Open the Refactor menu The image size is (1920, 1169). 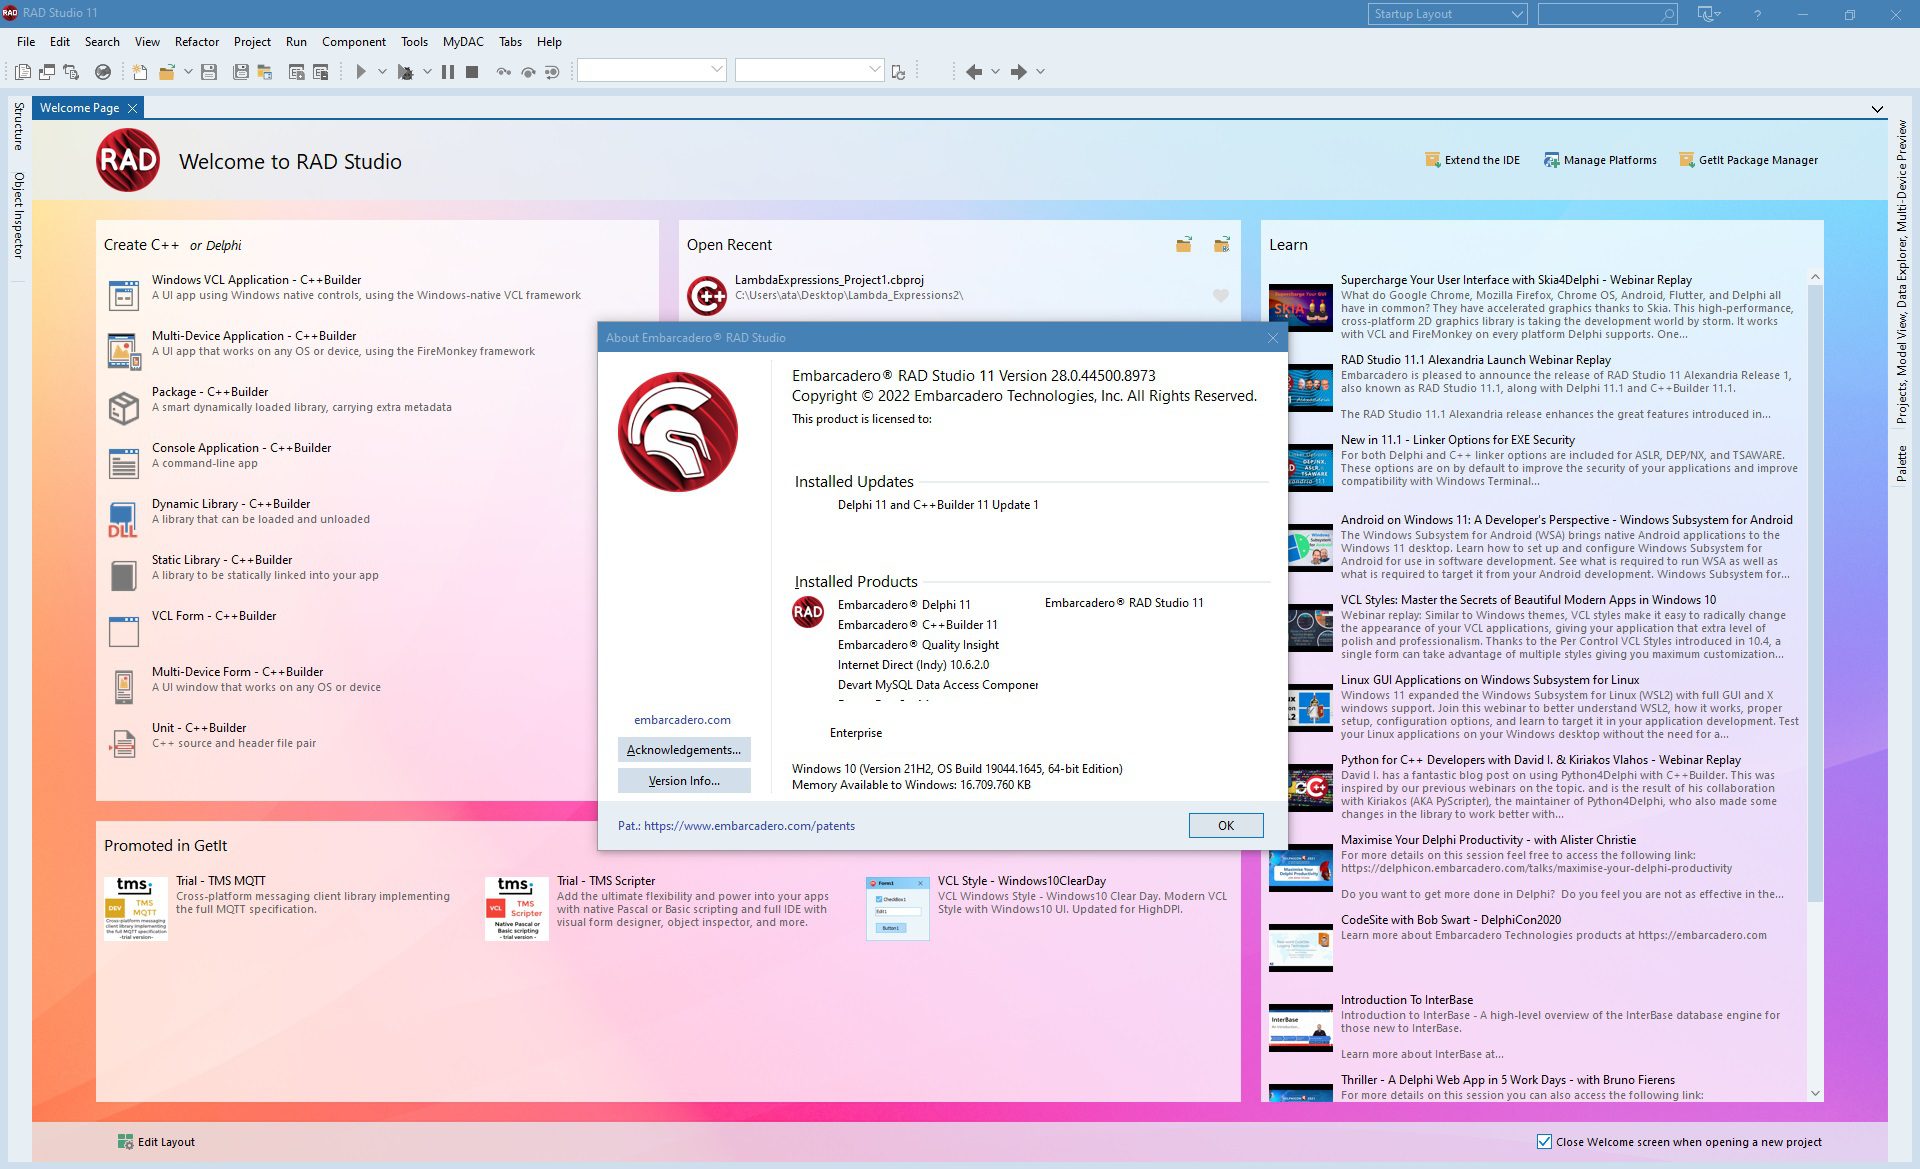pyautogui.click(x=197, y=42)
